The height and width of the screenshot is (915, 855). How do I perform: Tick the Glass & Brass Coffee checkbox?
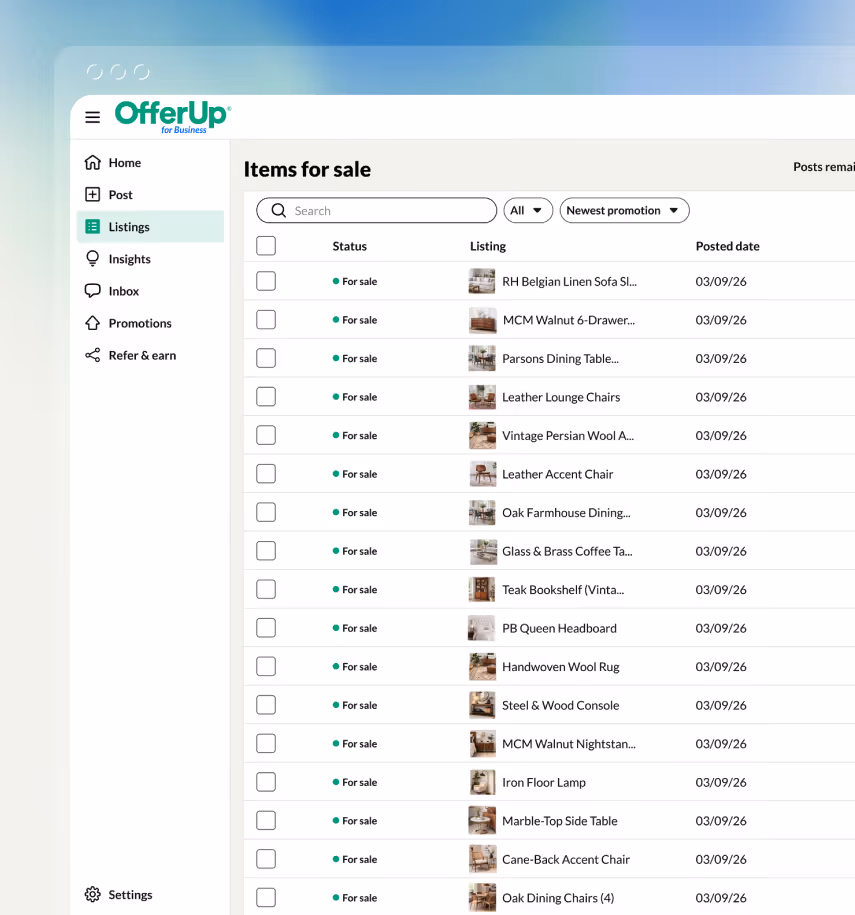(266, 551)
